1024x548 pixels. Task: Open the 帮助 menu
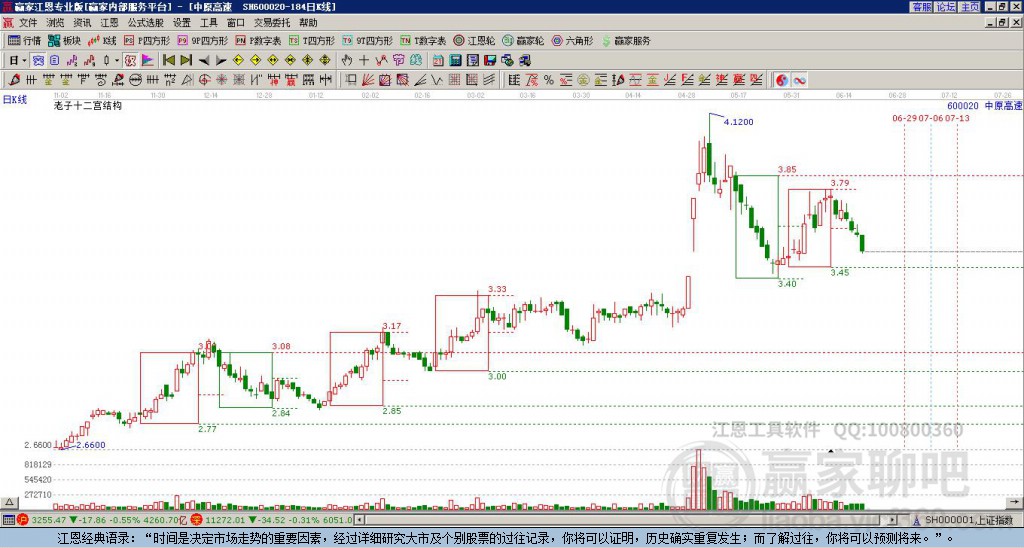(x=308, y=23)
